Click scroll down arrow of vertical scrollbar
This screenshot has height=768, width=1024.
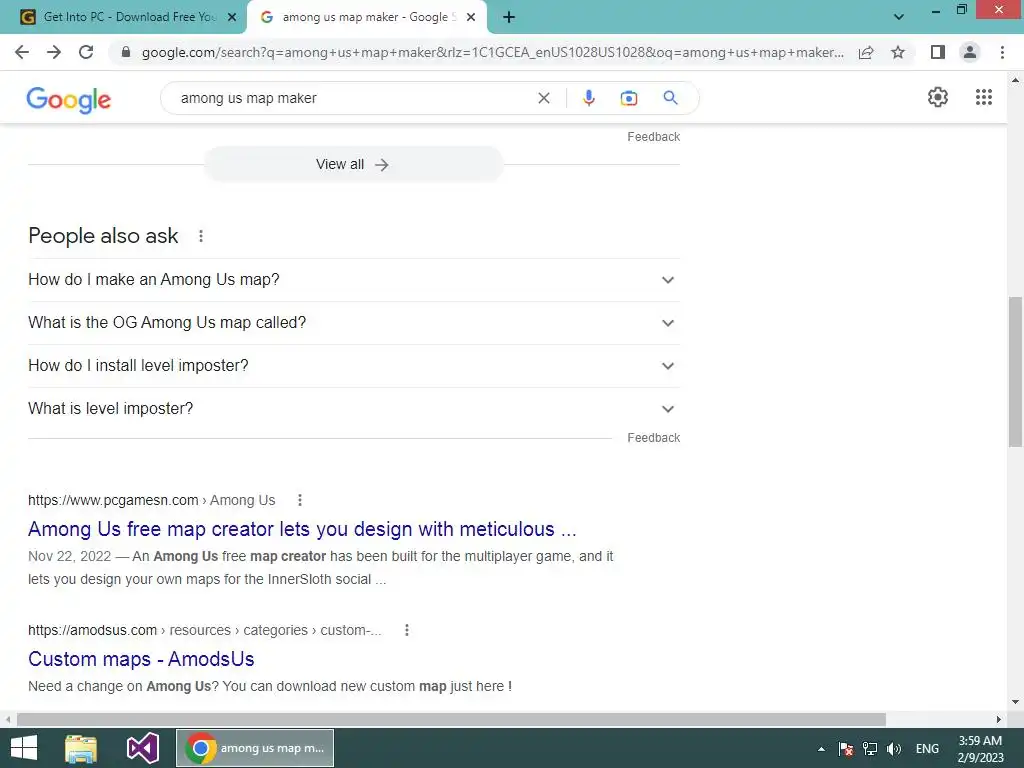point(1015,702)
